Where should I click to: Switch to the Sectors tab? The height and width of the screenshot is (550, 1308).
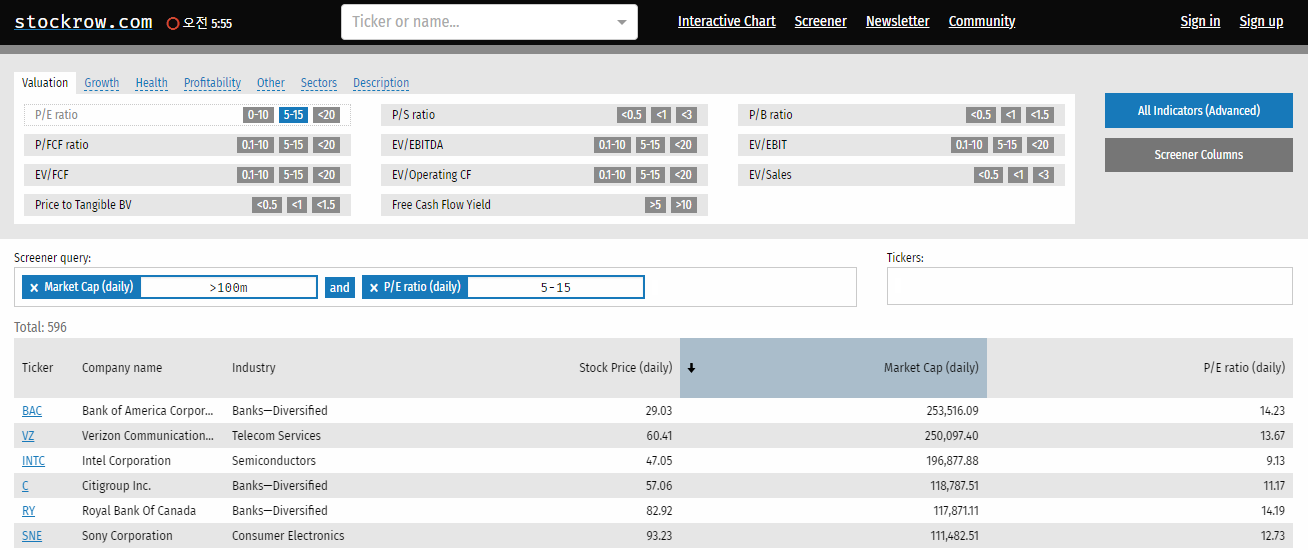pyautogui.click(x=318, y=83)
